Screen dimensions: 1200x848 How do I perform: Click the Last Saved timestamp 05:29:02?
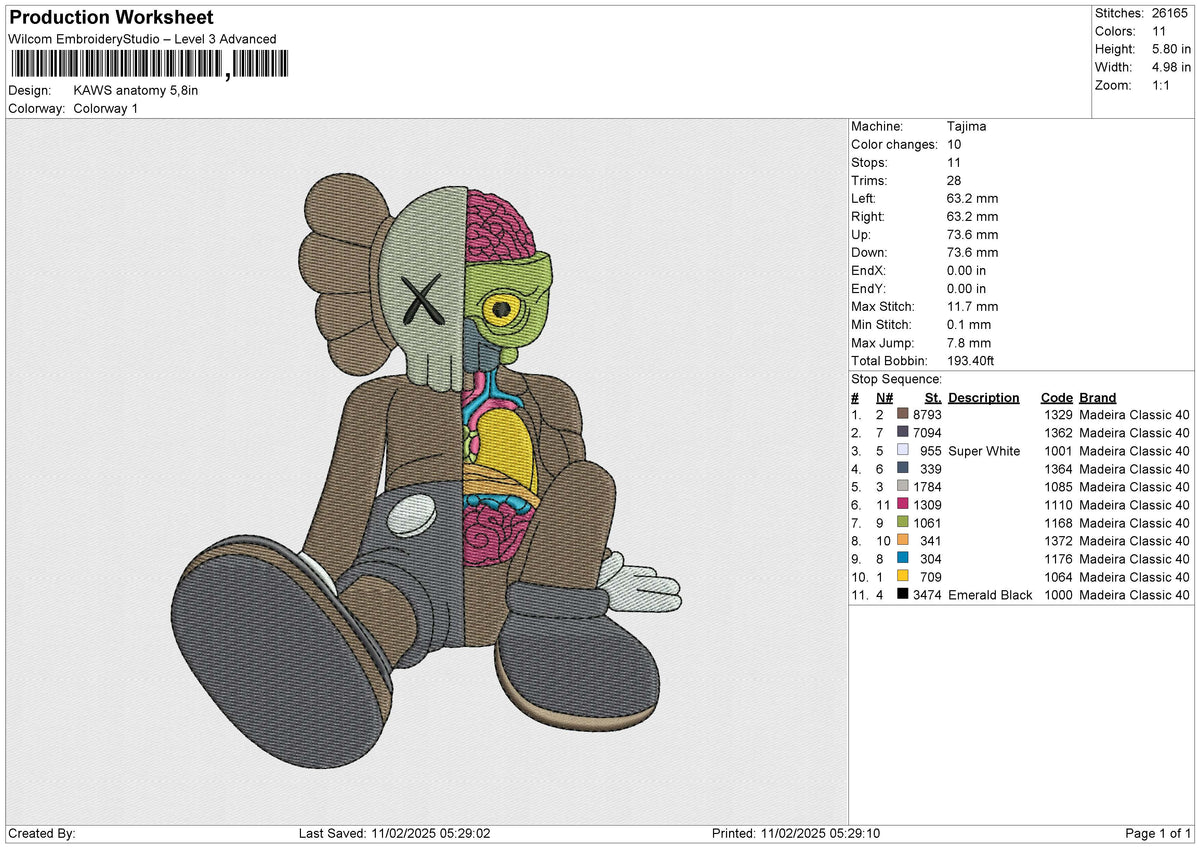pos(464,833)
